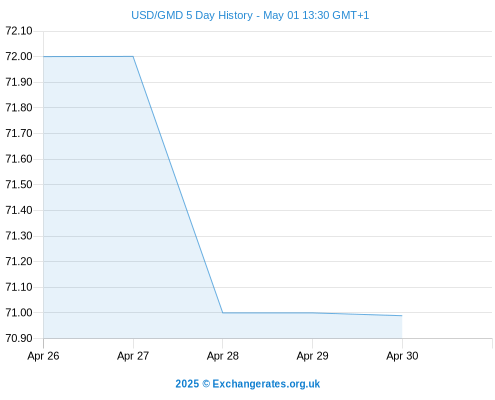
Task: Click the line end point at Apr 30
Action: point(402,316)
